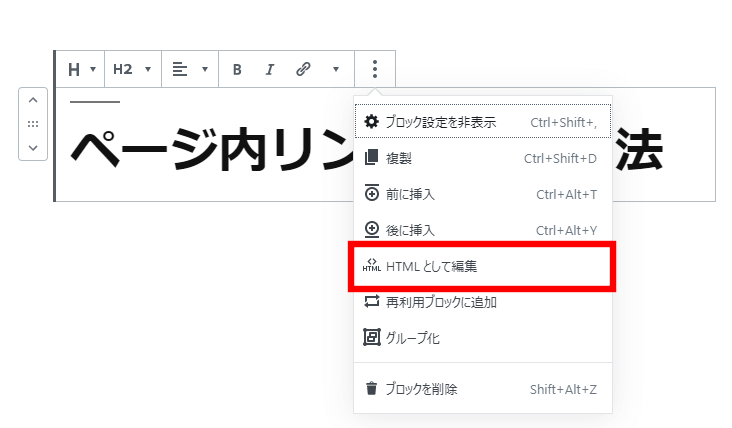Click the block drag handle dots
This screenshot has width=732, height=428.
(x=32, y=124)
